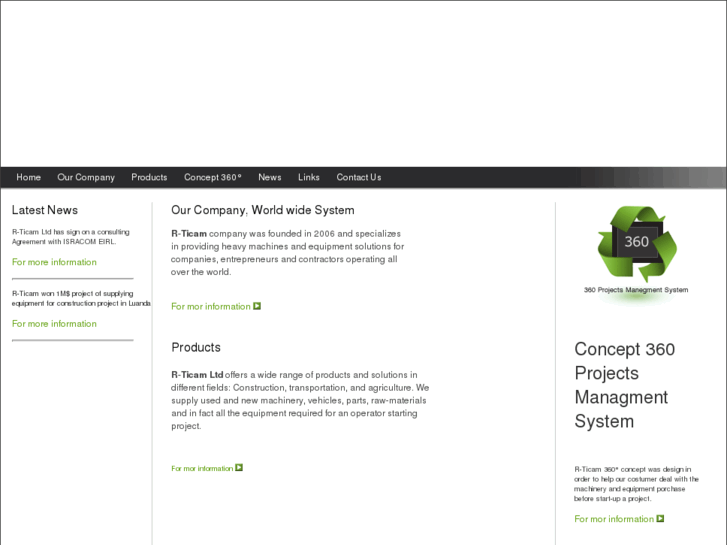Select Concept 360° in navigation bar
The width and height of the screenshot is (727, 545).
click(212, 177)
